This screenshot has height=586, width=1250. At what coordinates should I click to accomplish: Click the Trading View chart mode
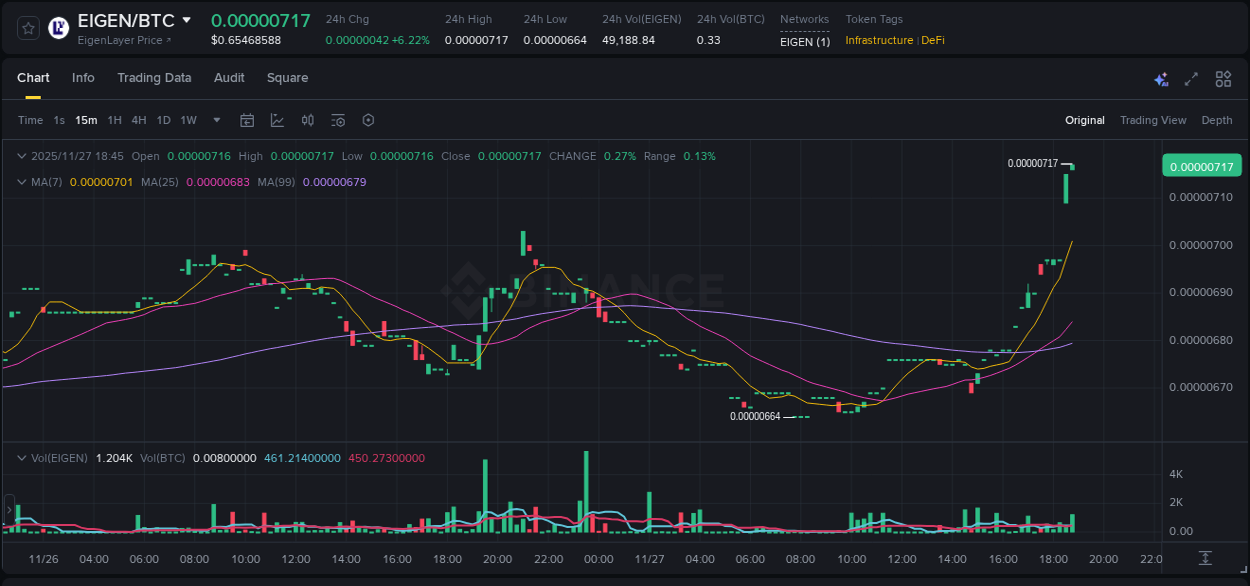tap(1153, 120)
